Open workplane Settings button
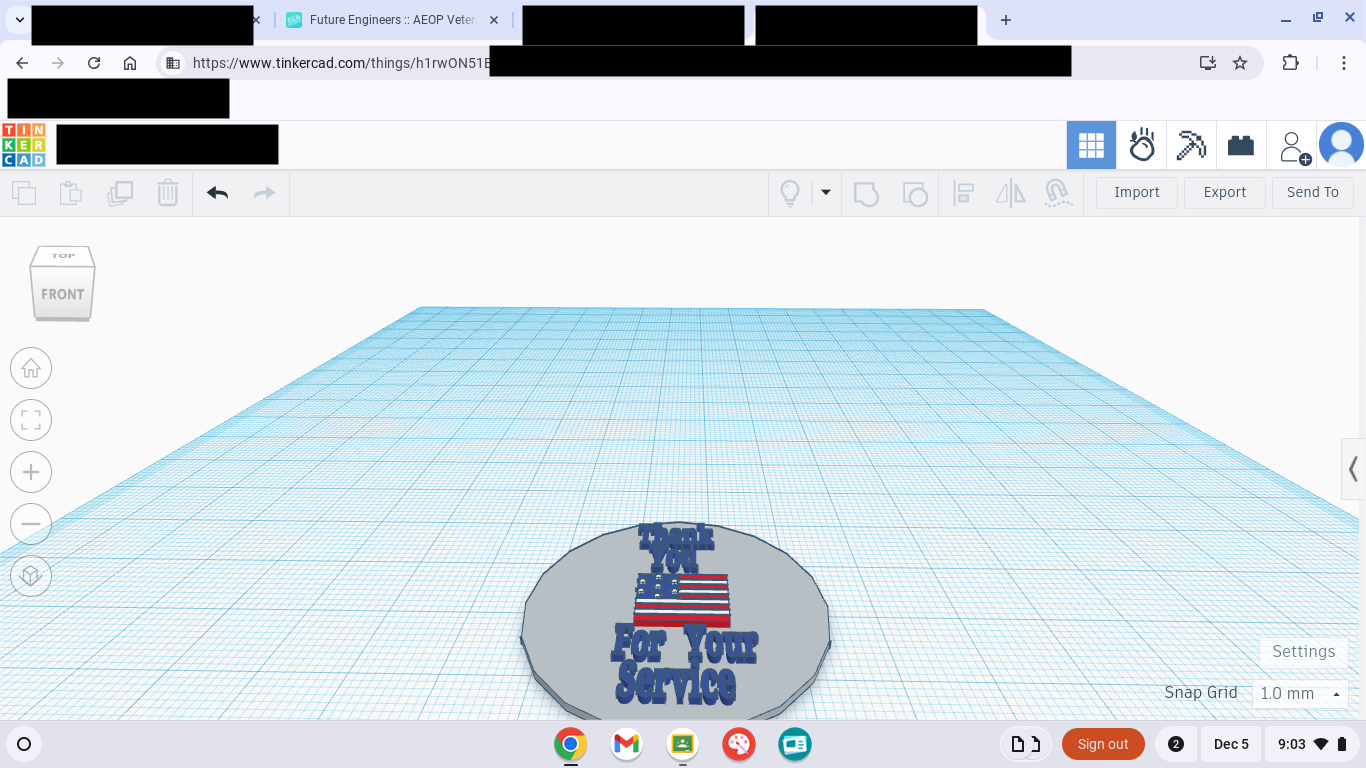 [x=1303, y=651]
